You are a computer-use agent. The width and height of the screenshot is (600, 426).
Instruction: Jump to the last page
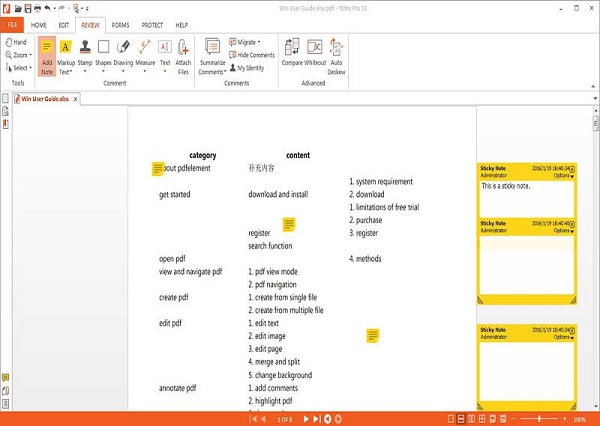tap(316, 419)
